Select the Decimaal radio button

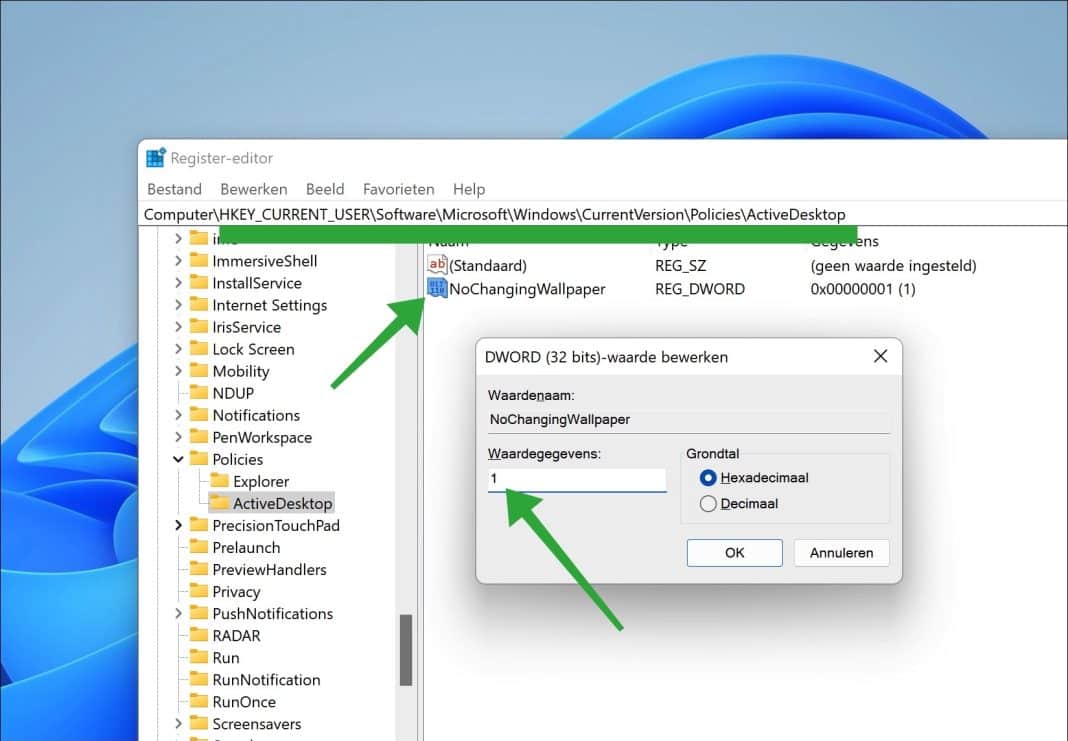(710, 503)
